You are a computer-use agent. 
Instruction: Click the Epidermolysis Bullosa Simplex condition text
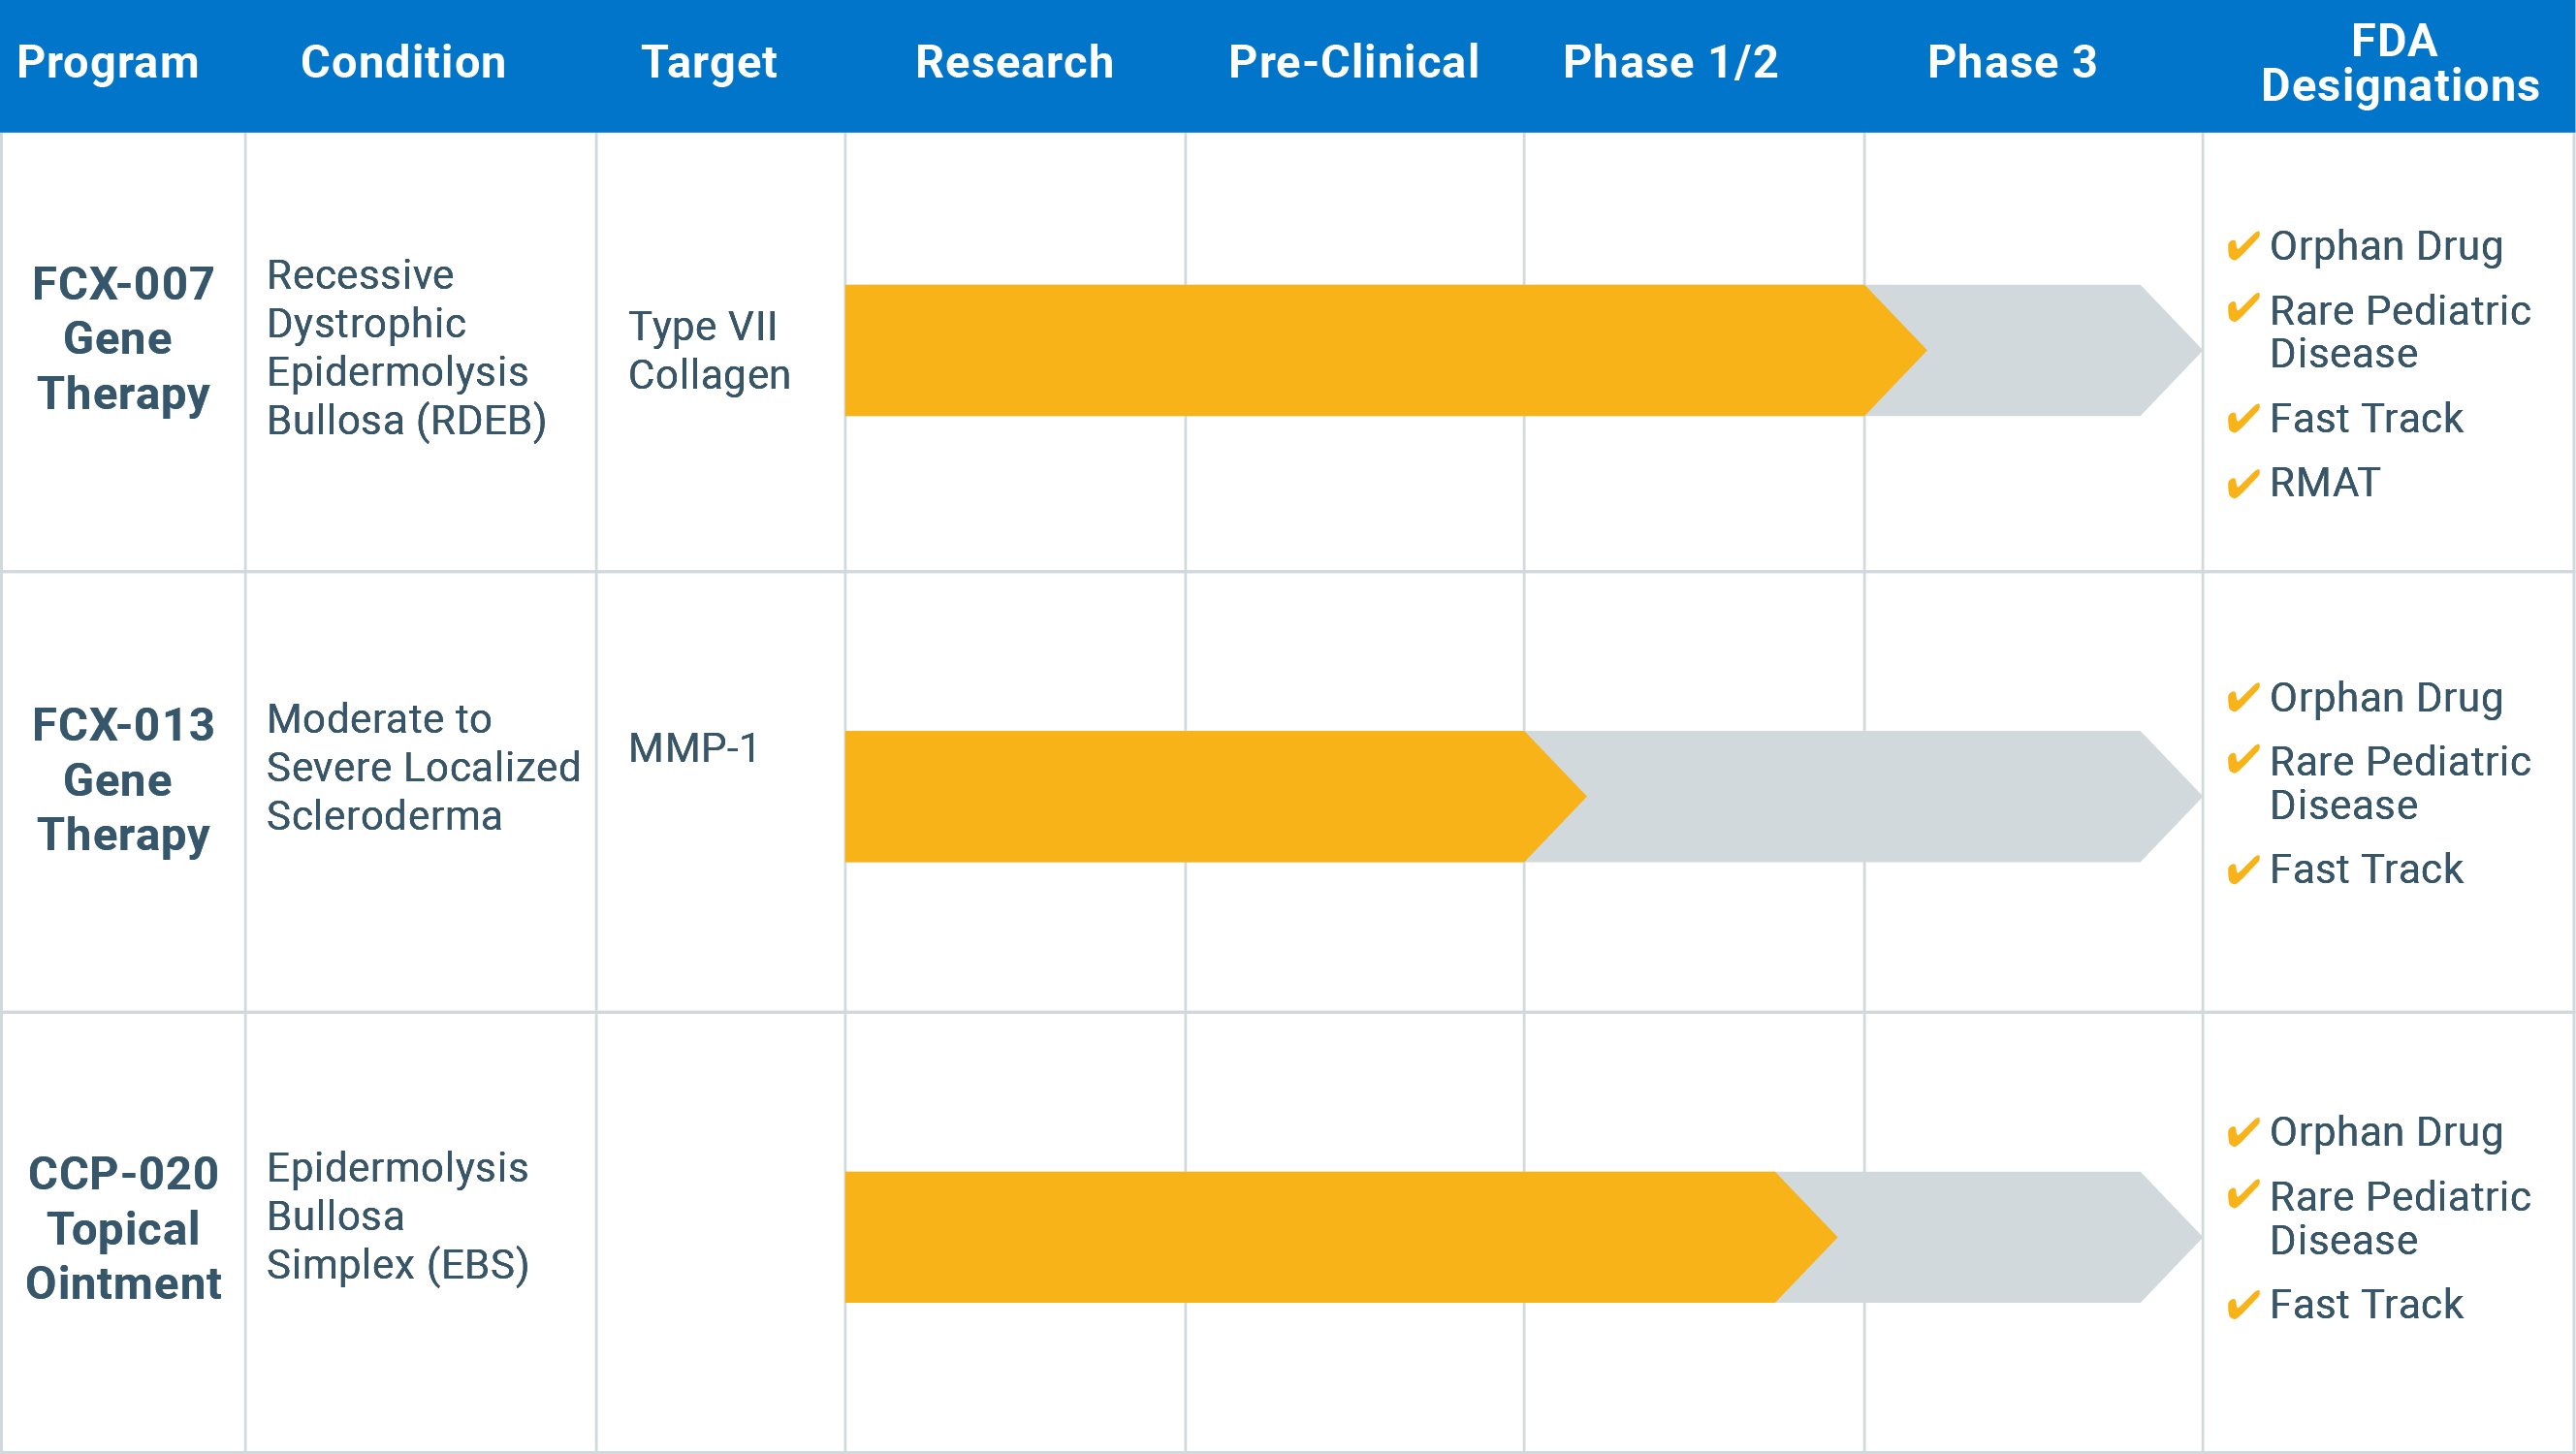click(x=397, y=1216)
